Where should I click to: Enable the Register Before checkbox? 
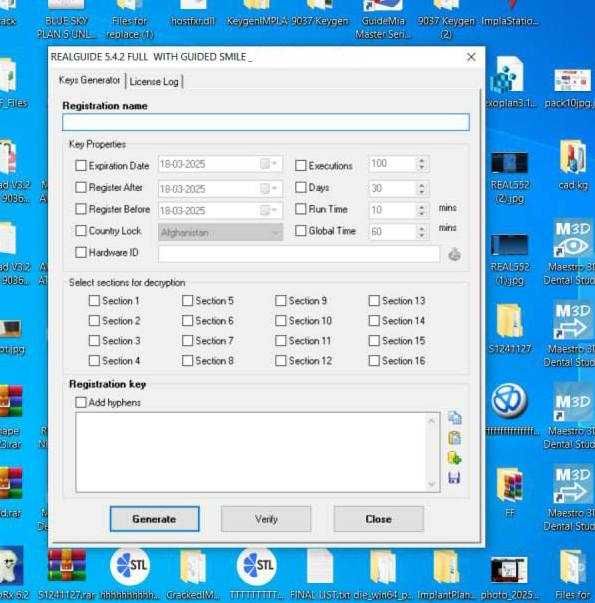click(81, 209)
